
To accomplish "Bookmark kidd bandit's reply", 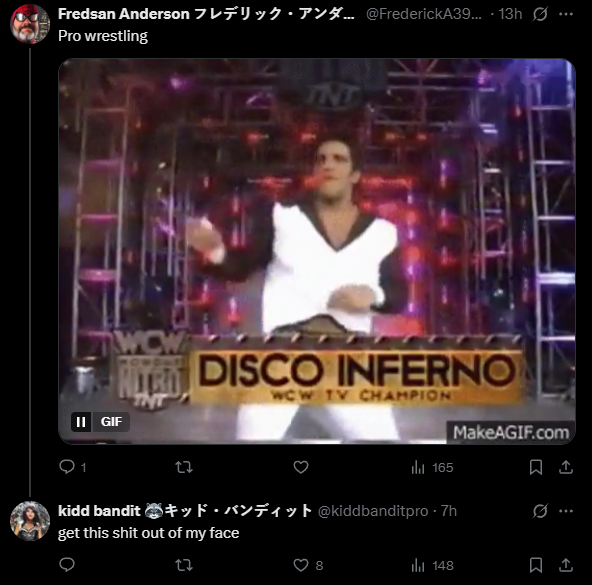I will 536,565.
